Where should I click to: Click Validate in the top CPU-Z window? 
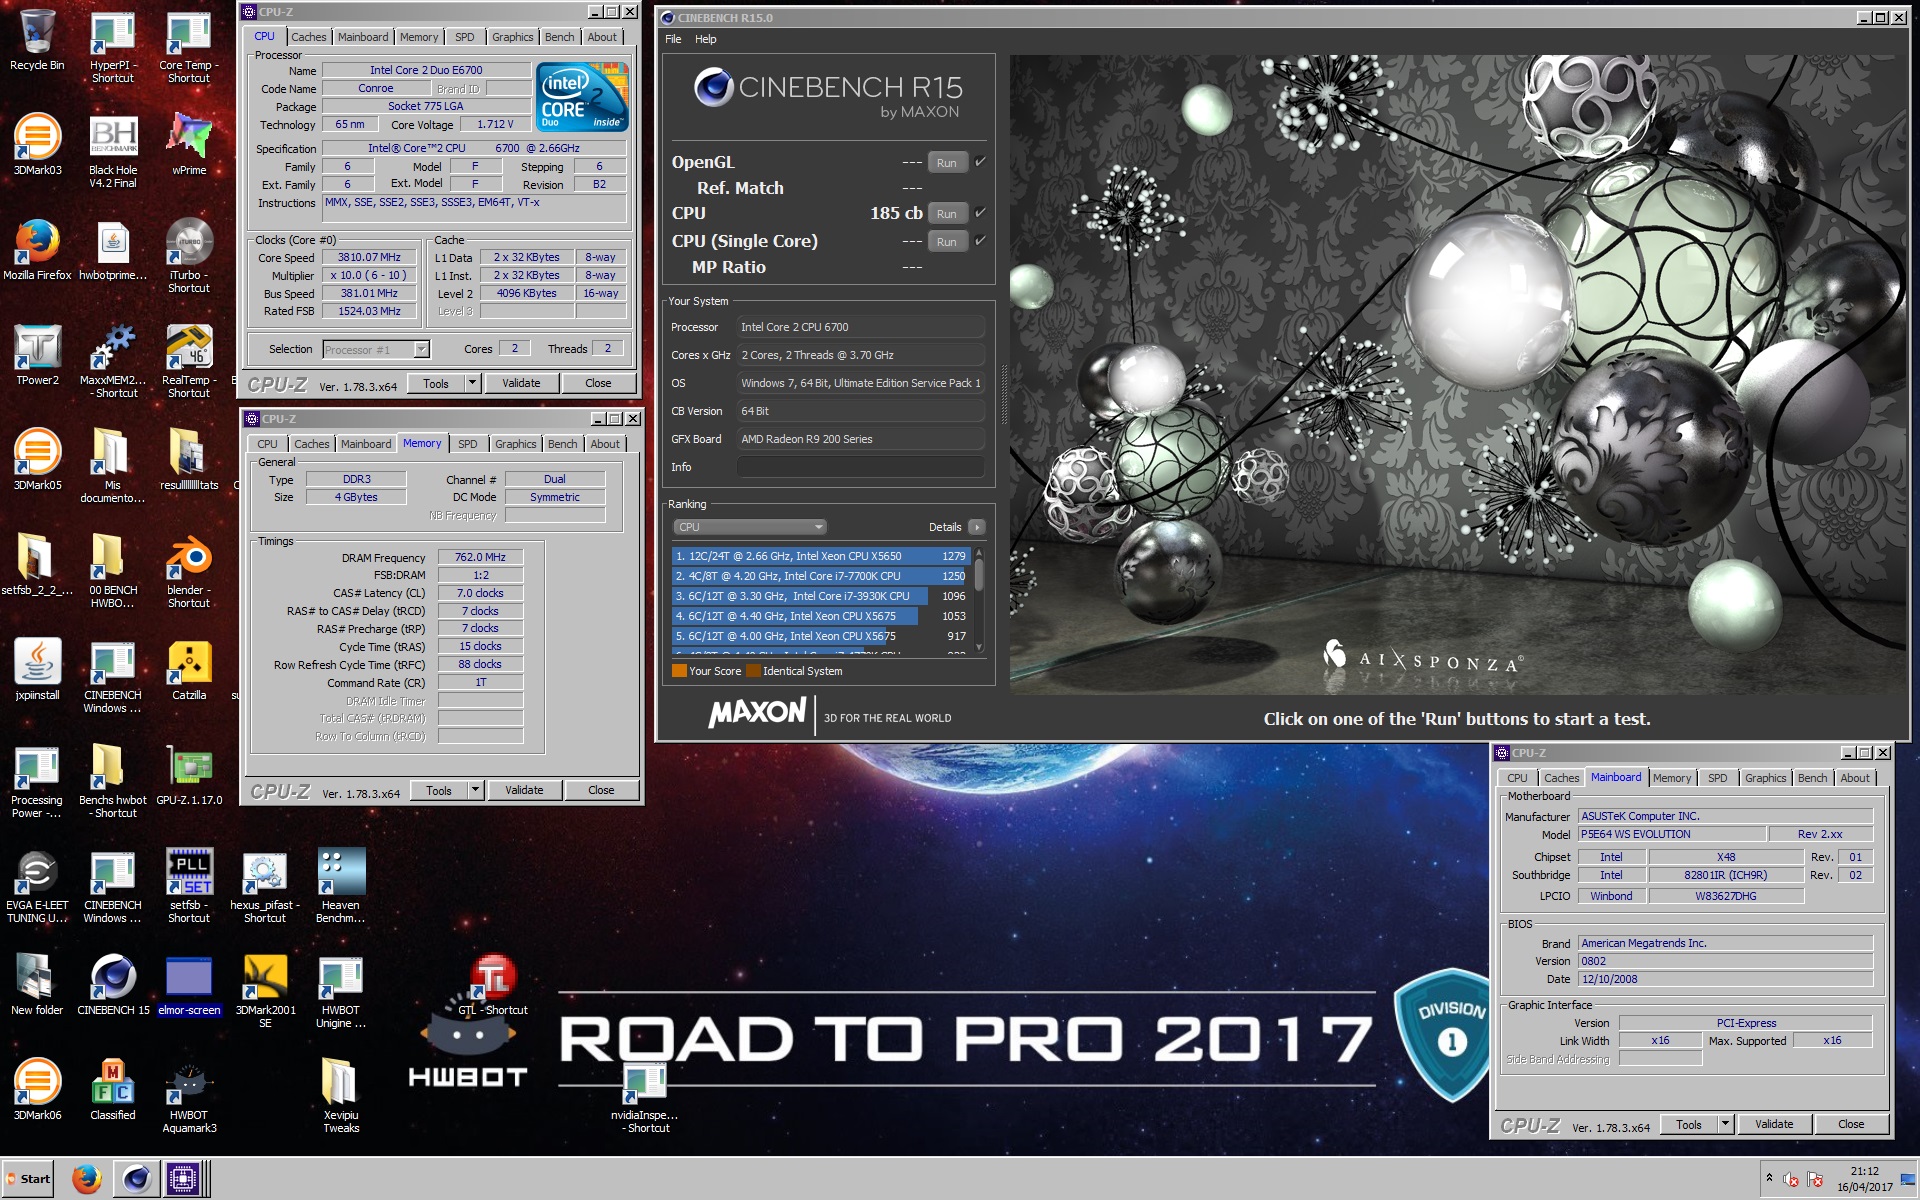pyautogui.click(x=521, y=383)
